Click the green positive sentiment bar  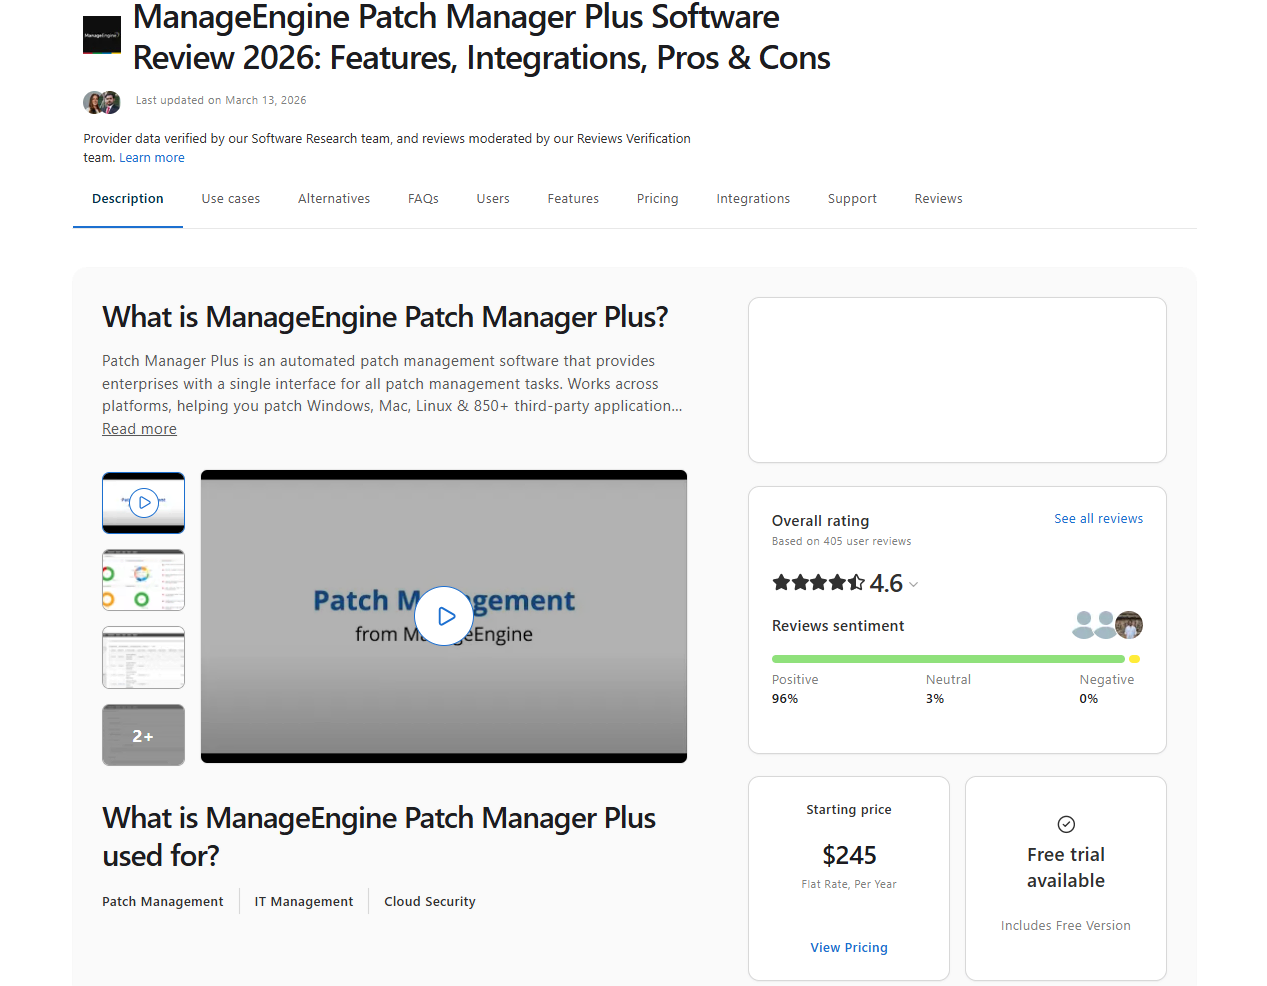(x=948, y=659)
